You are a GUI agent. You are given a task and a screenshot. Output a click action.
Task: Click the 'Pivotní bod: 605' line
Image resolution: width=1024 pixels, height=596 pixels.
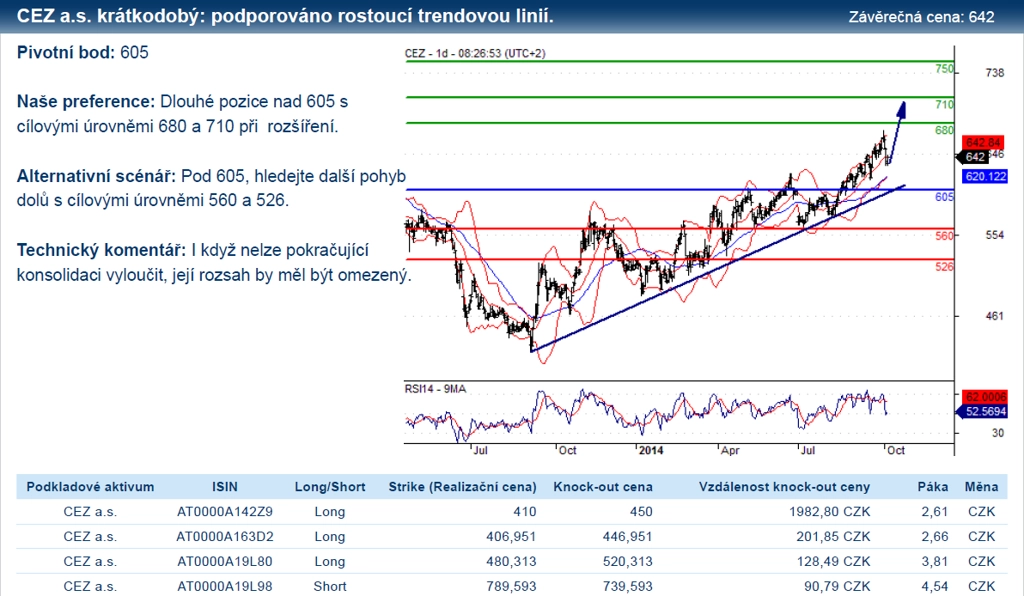coord(83,52)
